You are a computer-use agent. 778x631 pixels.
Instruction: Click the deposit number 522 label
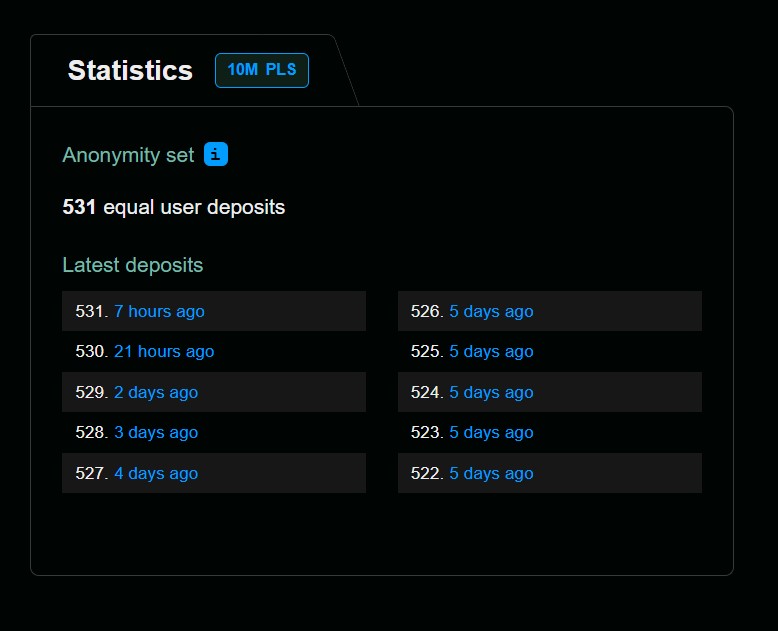pos(427,473)
